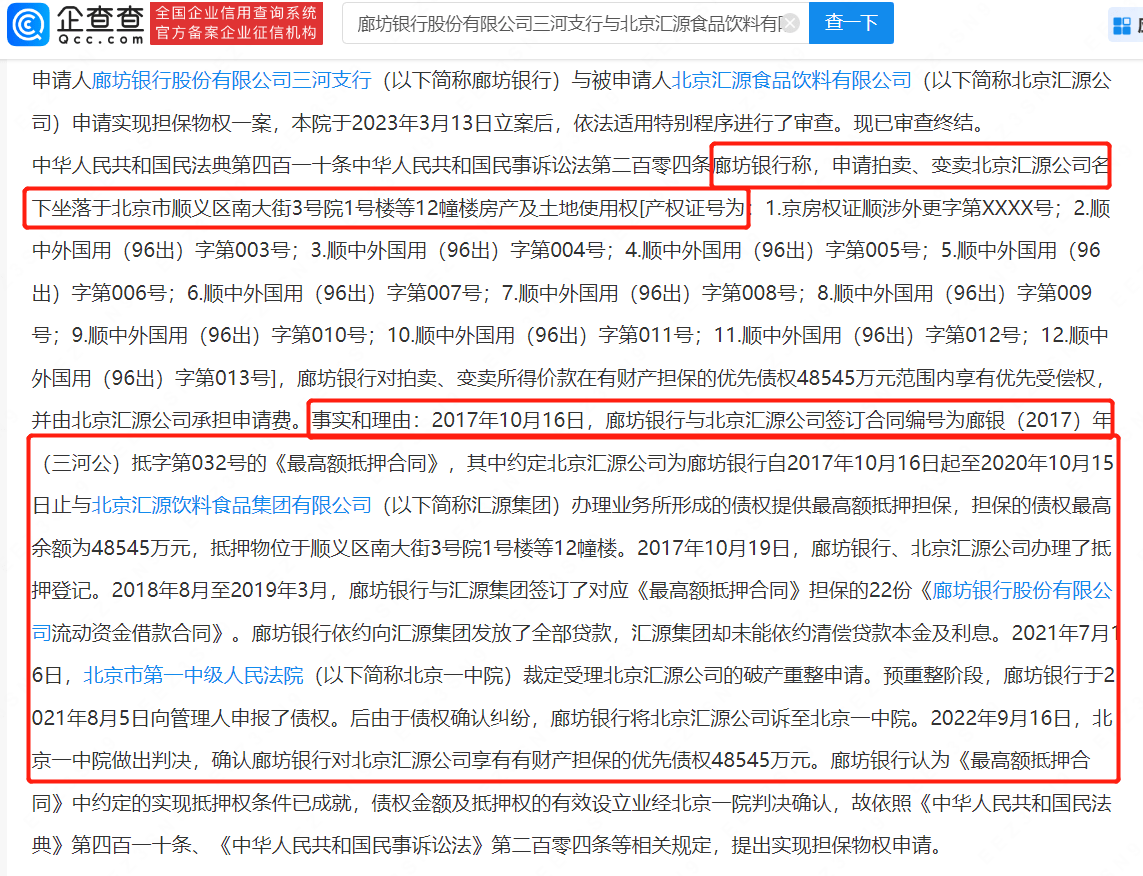This screenshot has height=876, width=1143.
Task: Click the text 《最高额抵押合同》 after 抵字第032号的
Action: pos(356,463)
